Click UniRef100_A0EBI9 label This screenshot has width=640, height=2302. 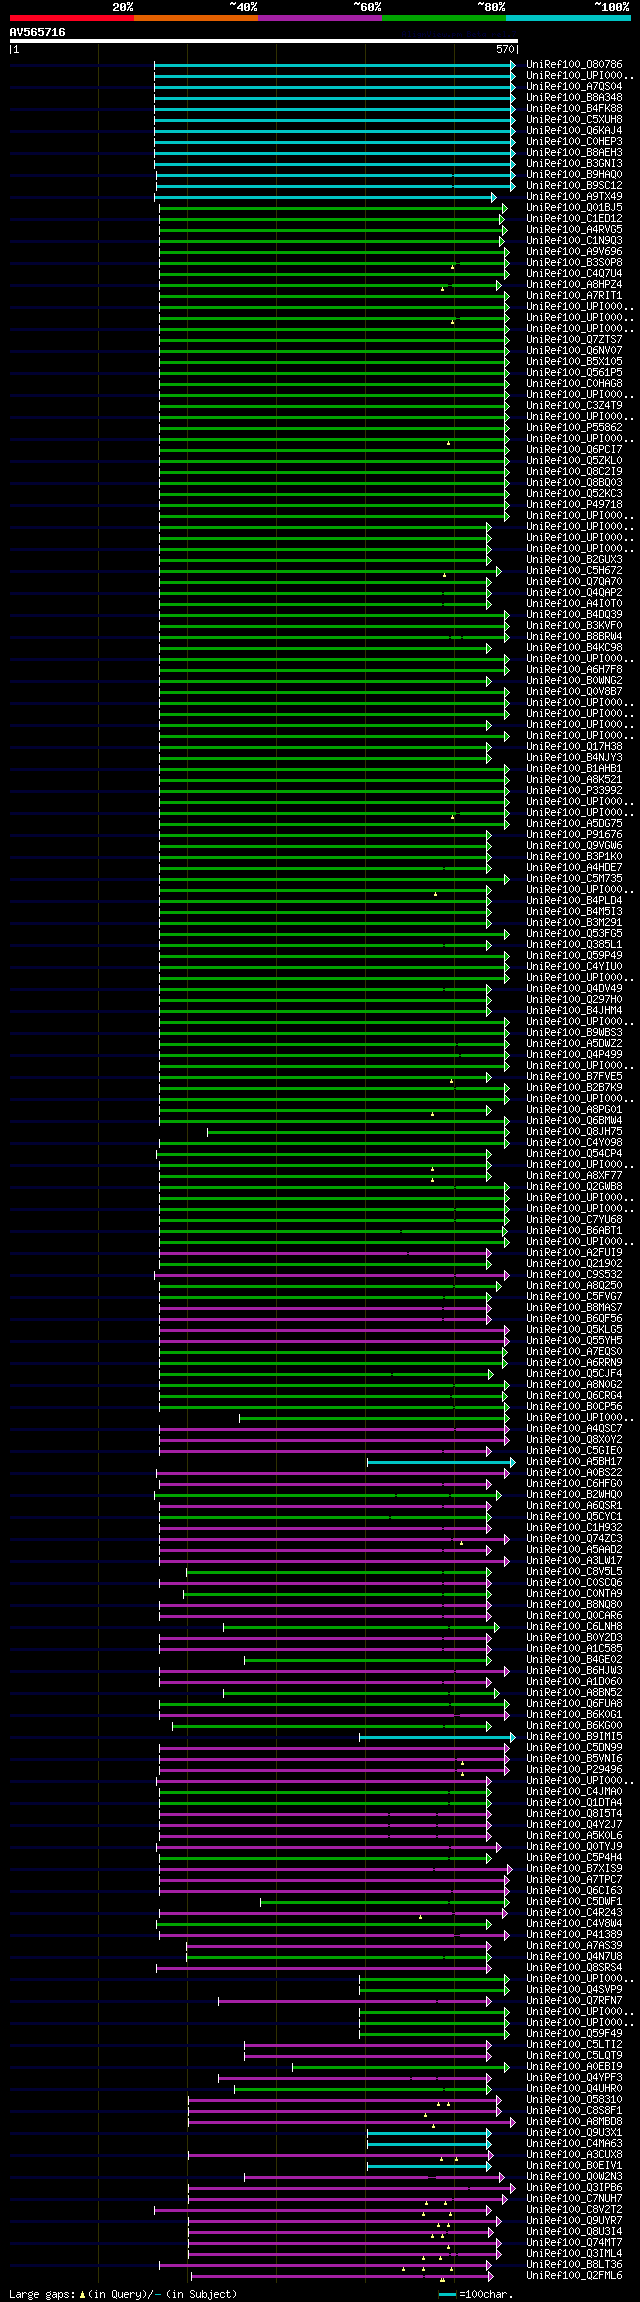pyautogui.click(x=574, y=2067)
